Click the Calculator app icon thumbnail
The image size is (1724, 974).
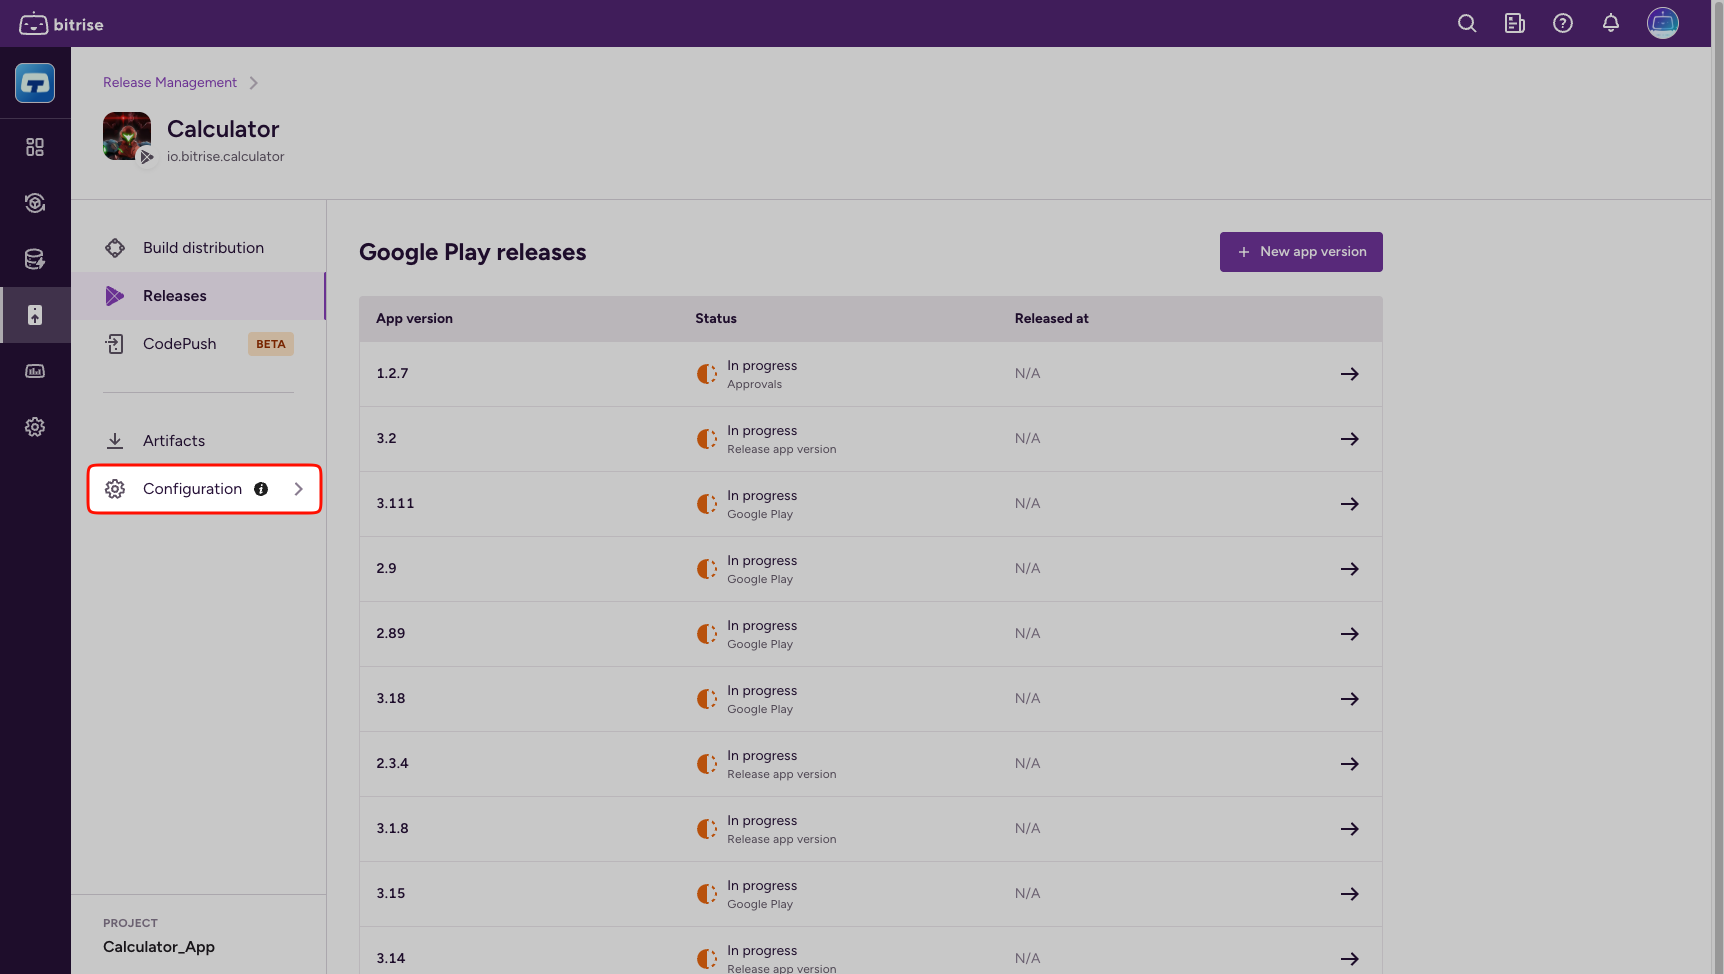pyautogui.click(x=127, y=136)
